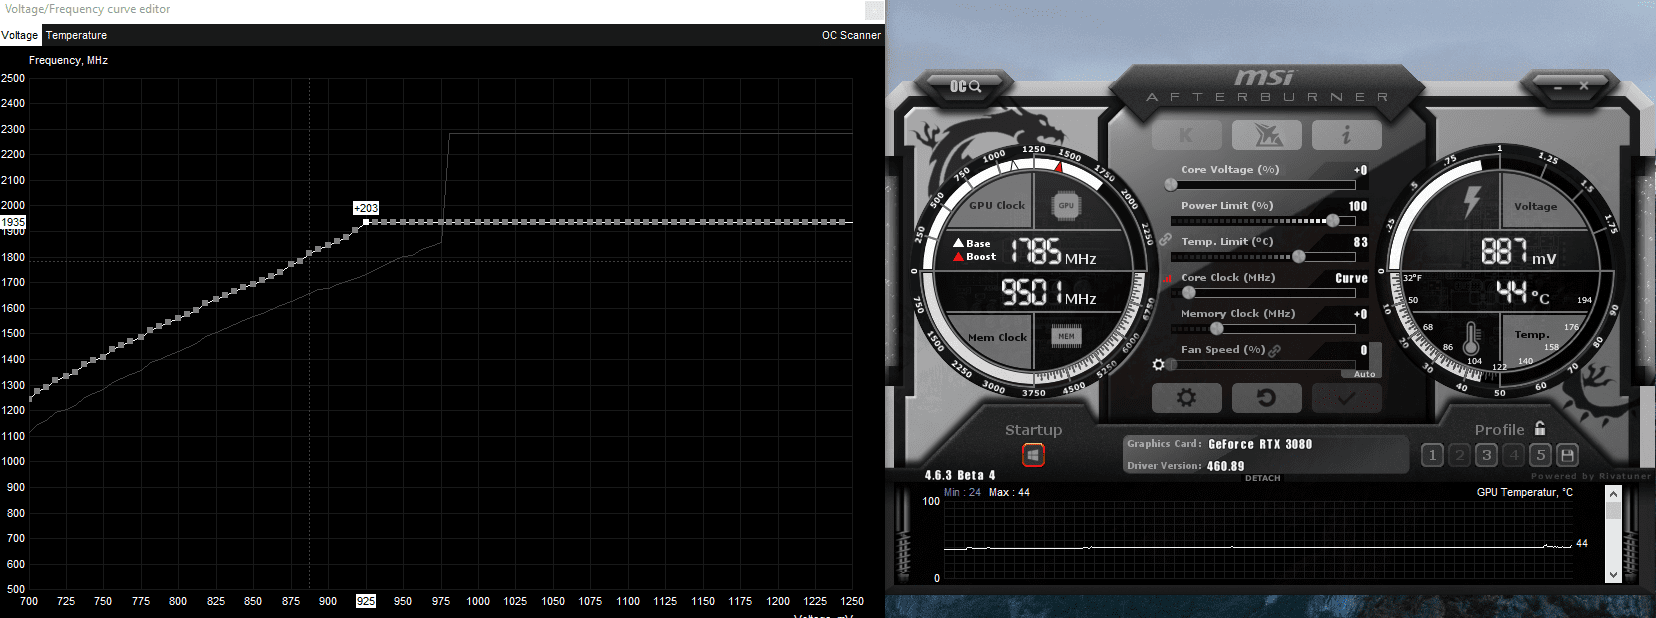Open Afterburner settings gear button
1656x618 pixels.
[x=1186, y=398]
